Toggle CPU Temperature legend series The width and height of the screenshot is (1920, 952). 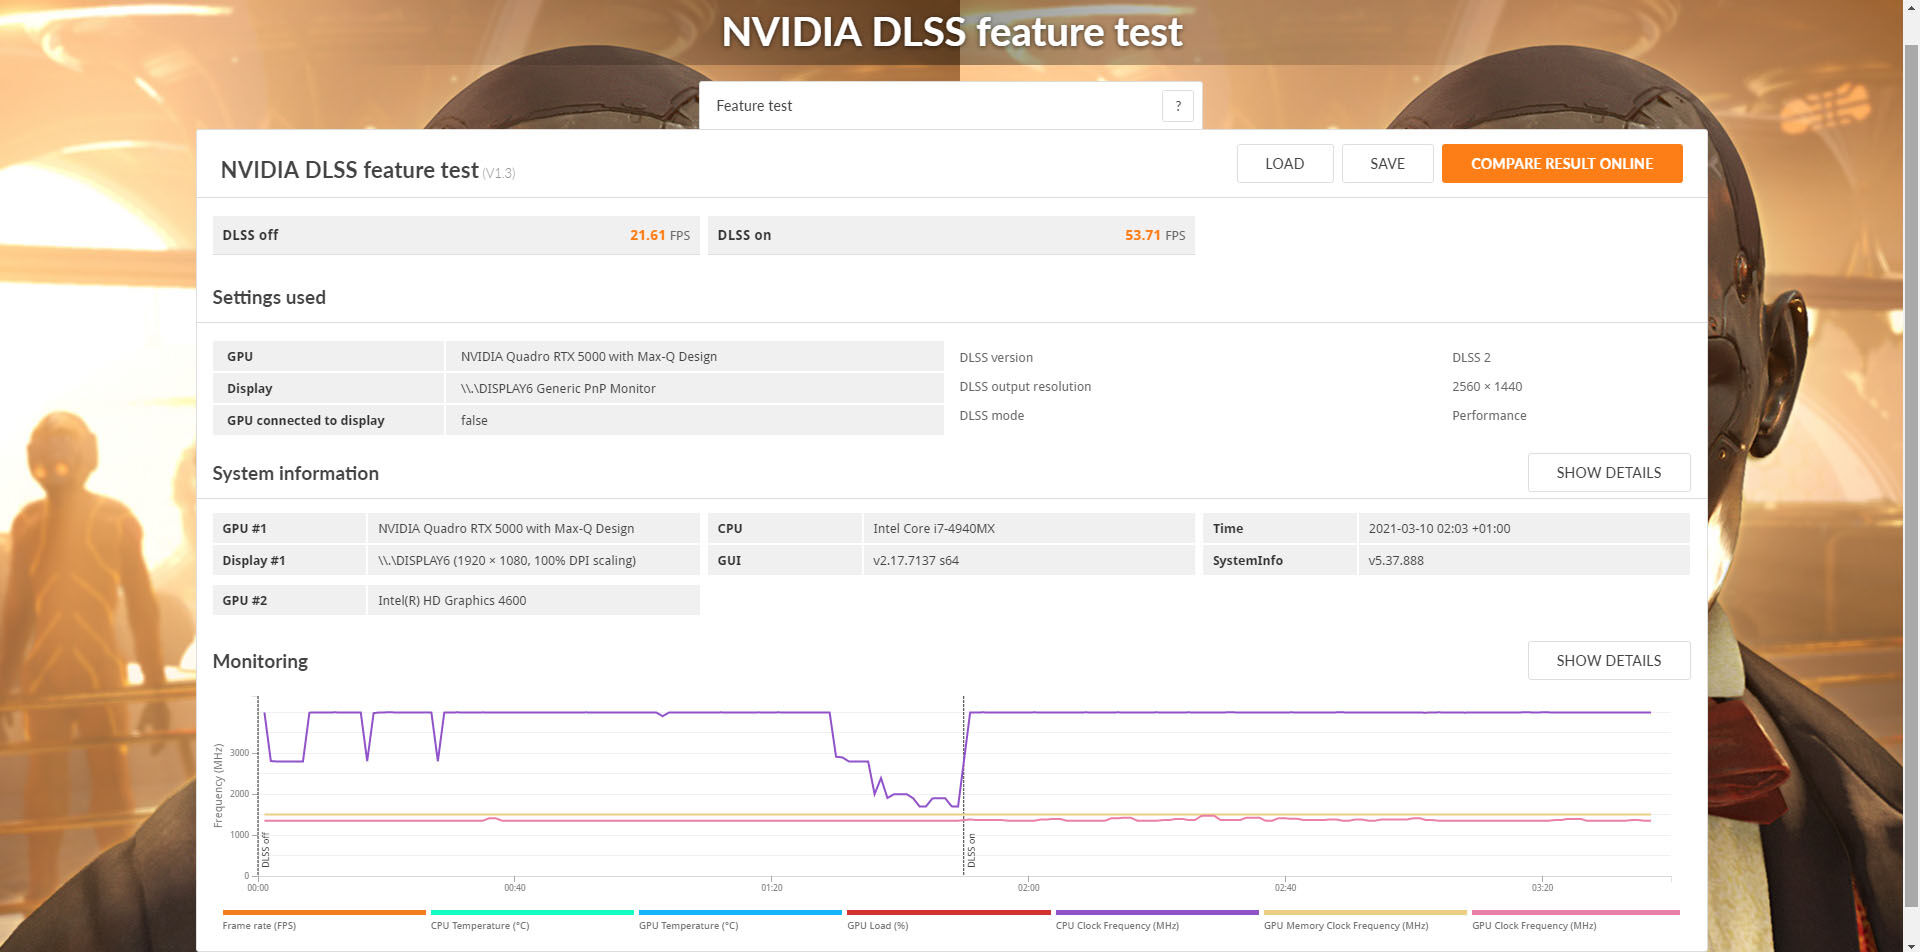click(x=532, y=920)
